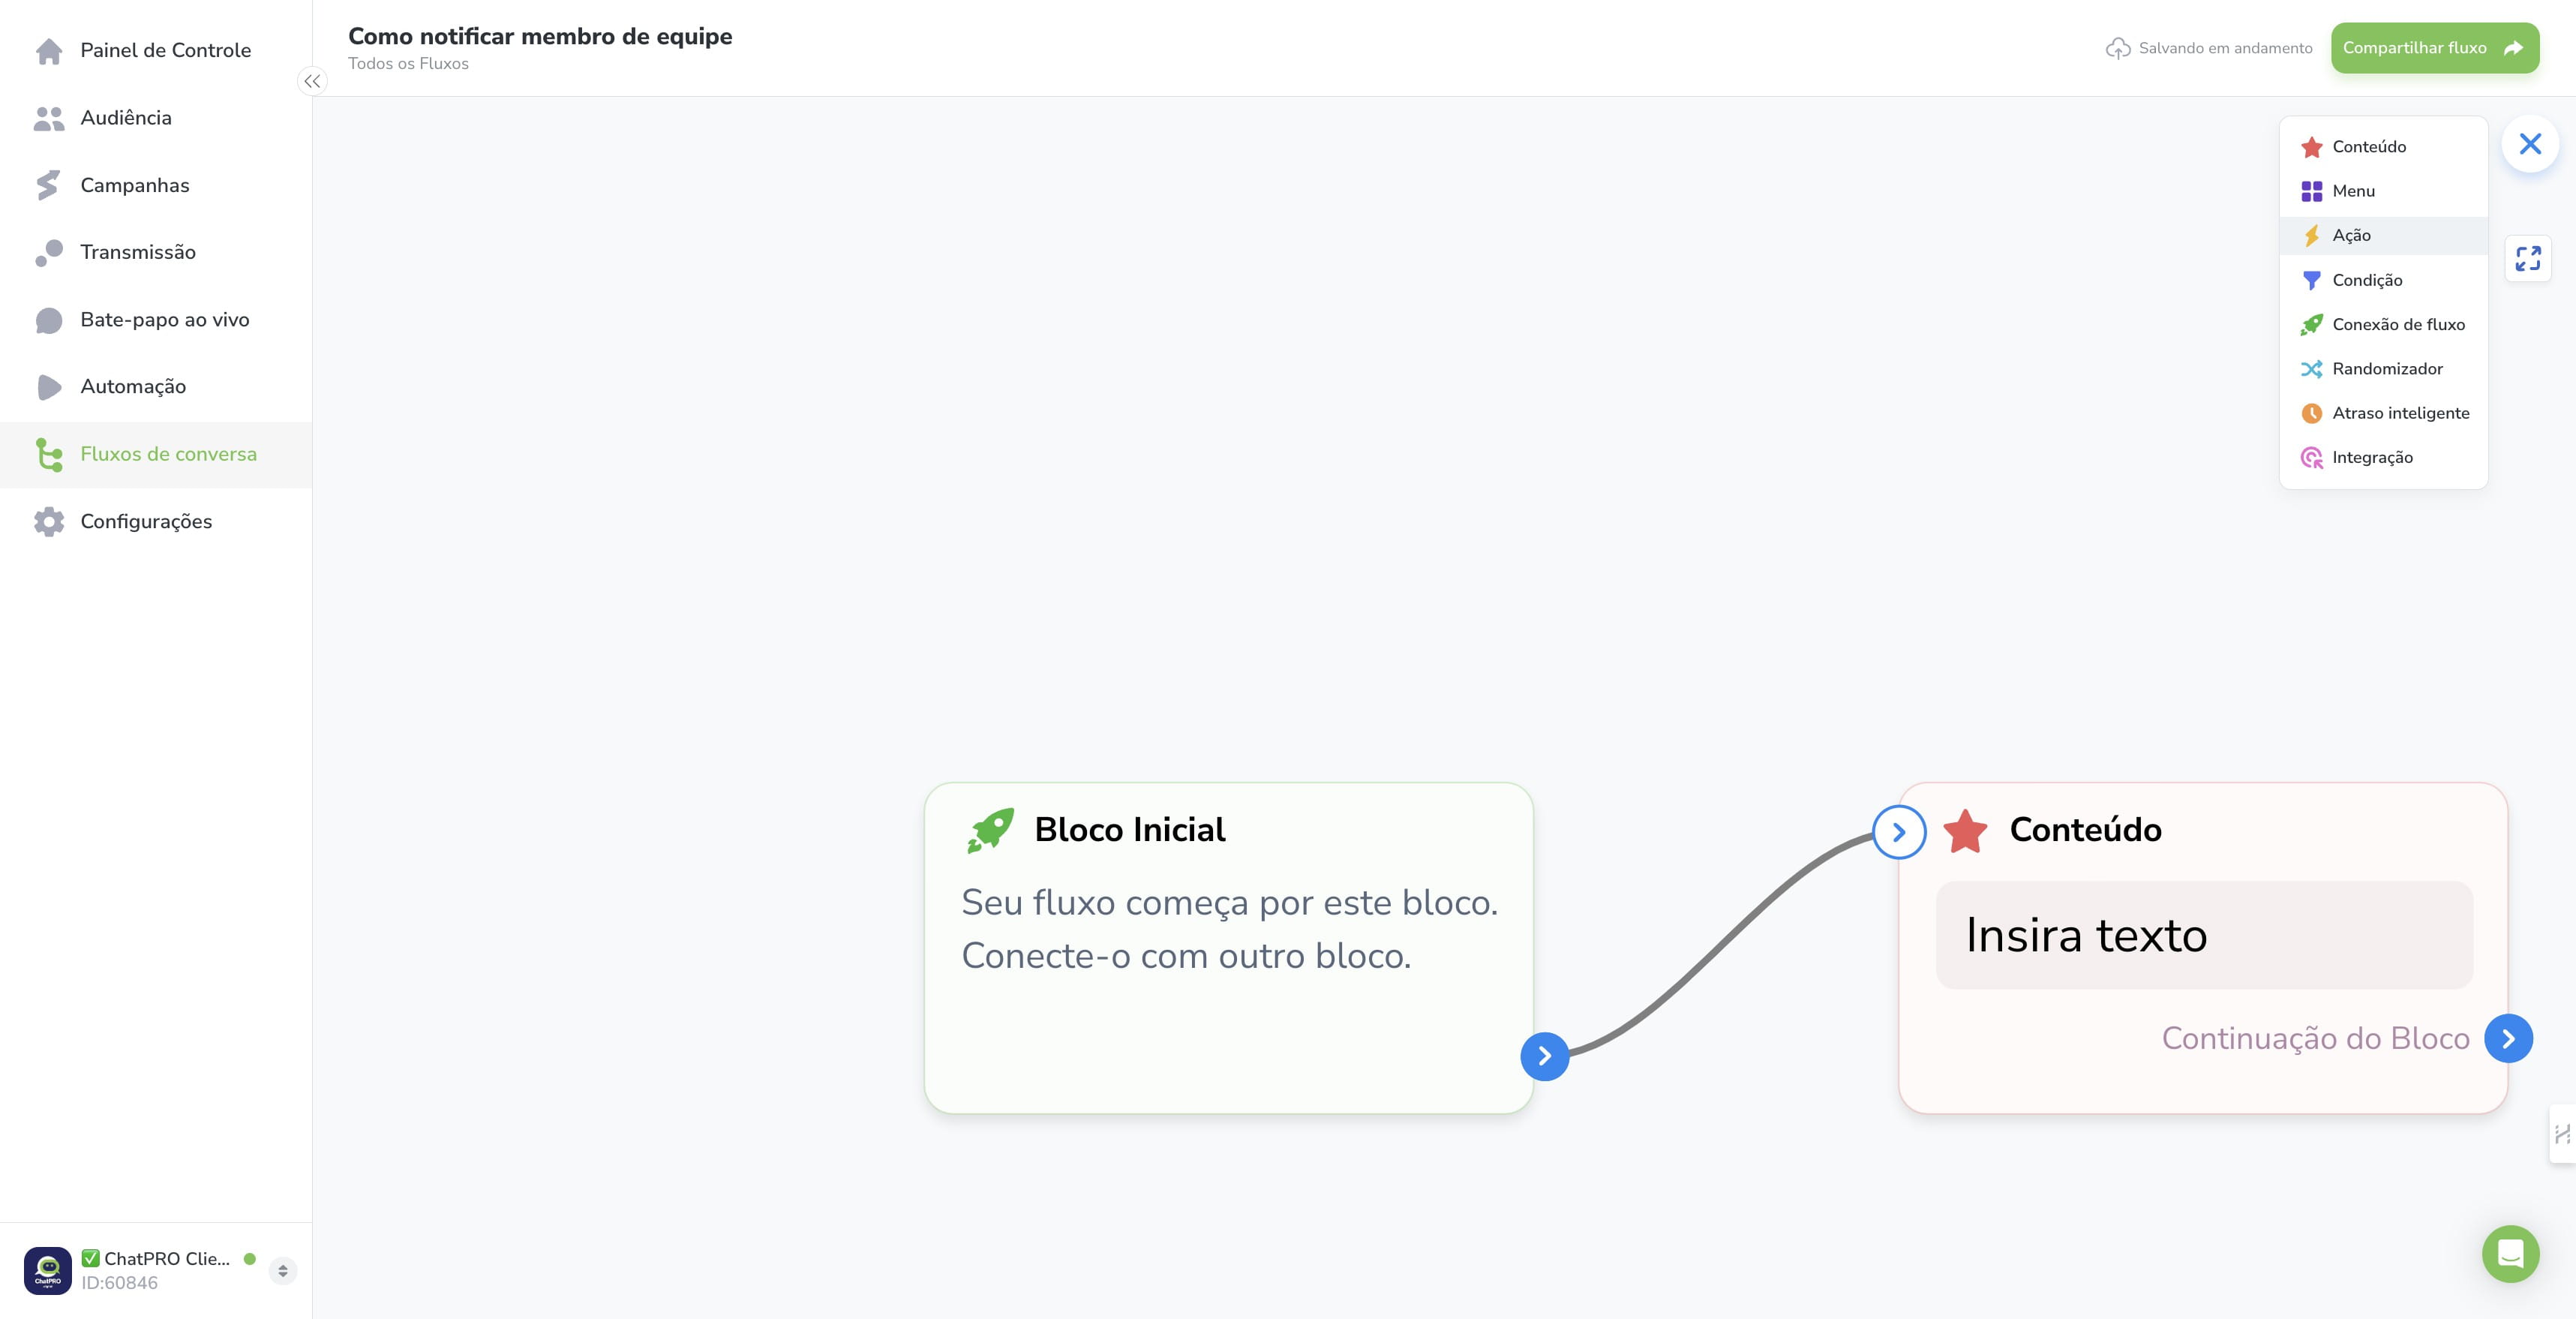This screenshot has height=1319, width=2576.
Task: Close the block menu with X button
Action: point(2530,144)
